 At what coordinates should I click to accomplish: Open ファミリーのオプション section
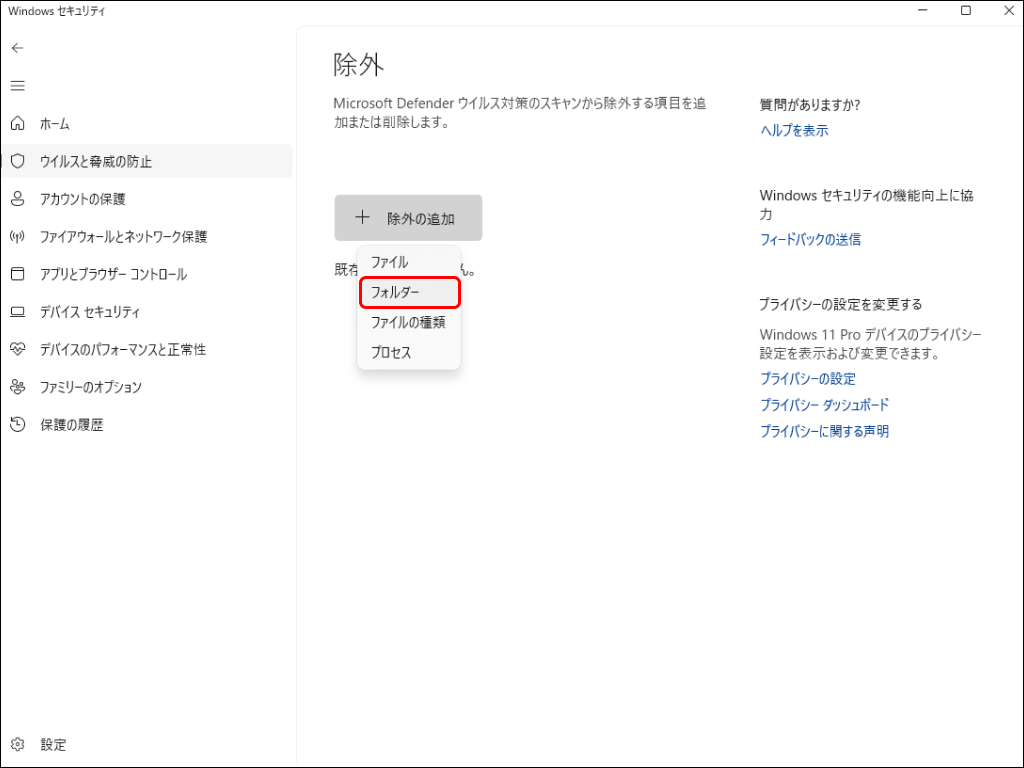tap(100, 387)
